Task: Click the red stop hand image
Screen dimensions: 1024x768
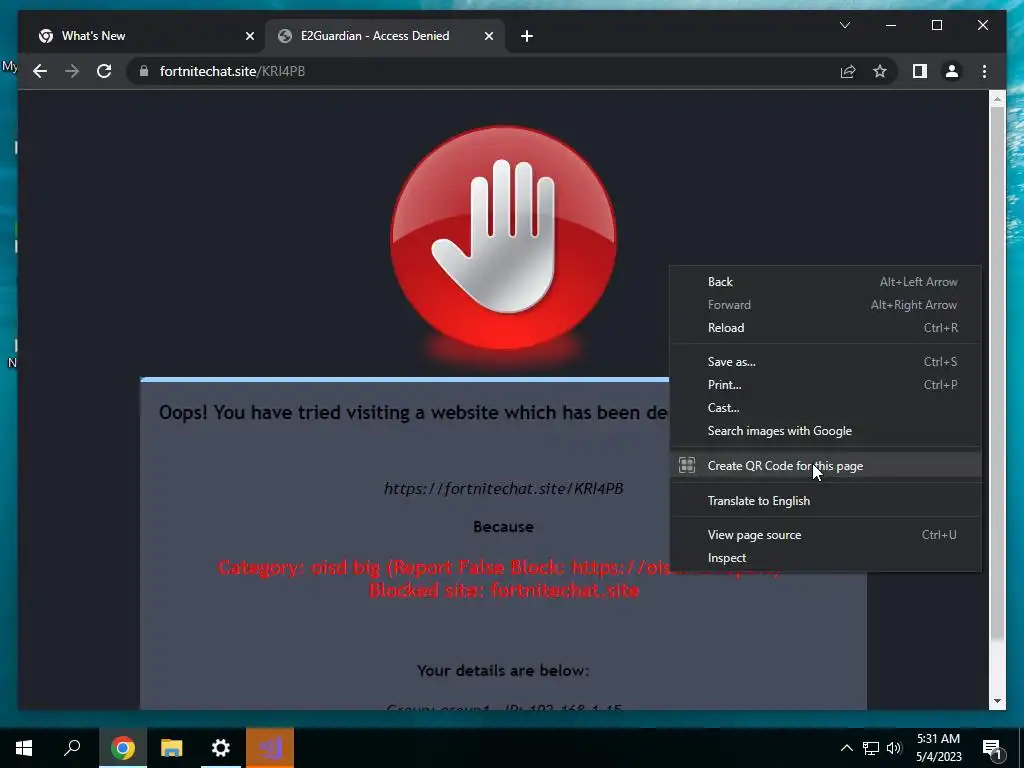Action: tap(503, 238)
